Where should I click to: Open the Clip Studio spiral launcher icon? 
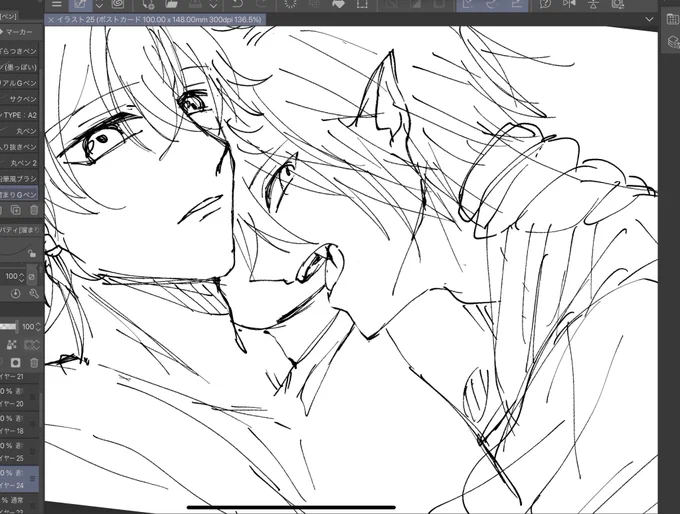[118, 4]
